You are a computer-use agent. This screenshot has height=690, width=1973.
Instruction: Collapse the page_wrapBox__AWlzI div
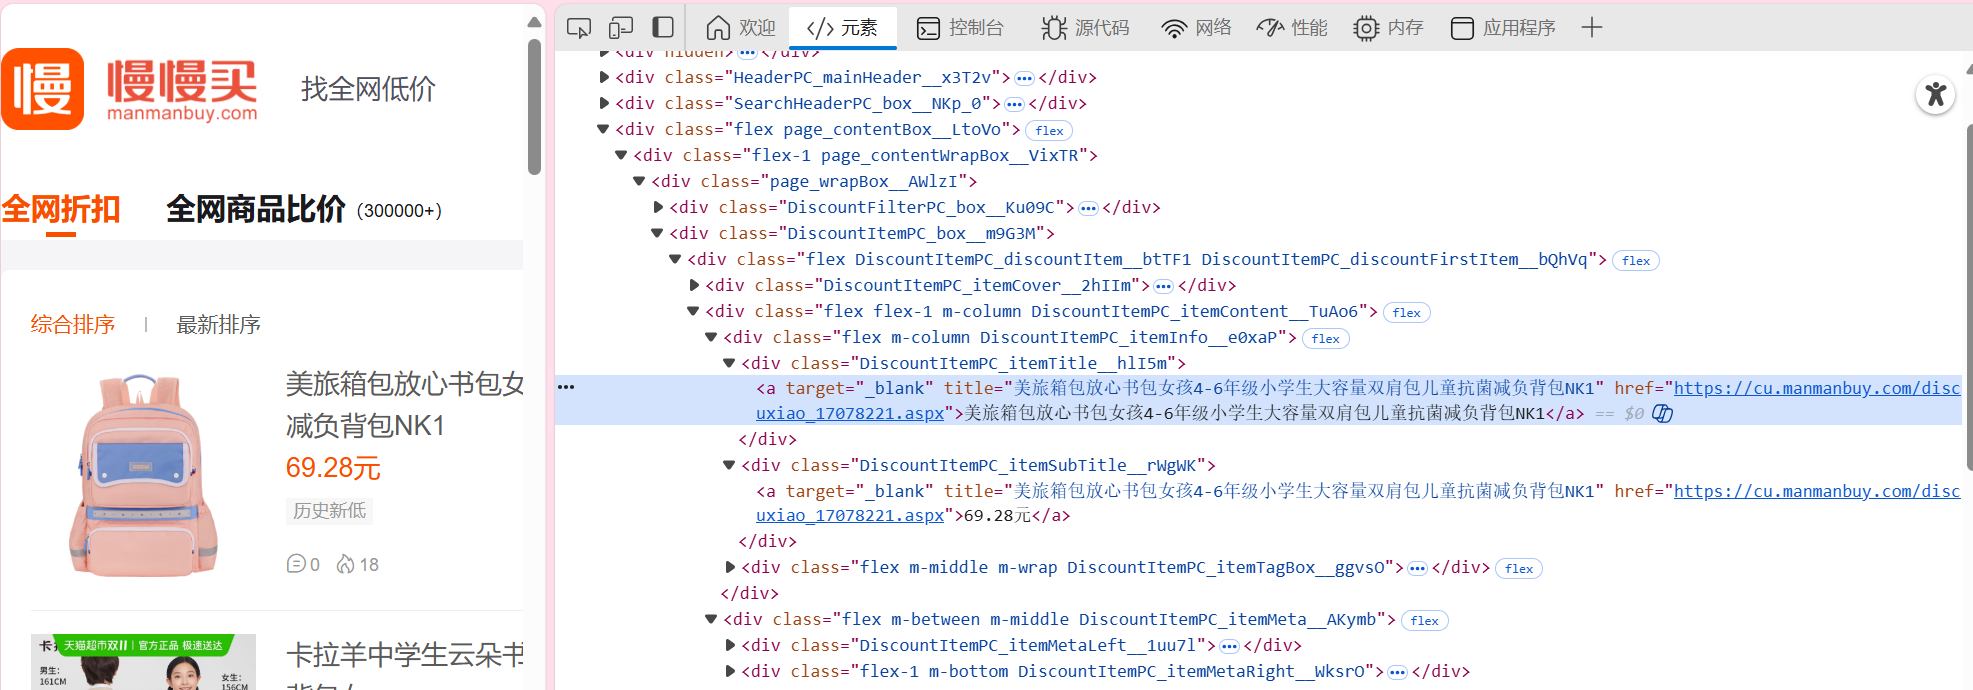(639, 181)
